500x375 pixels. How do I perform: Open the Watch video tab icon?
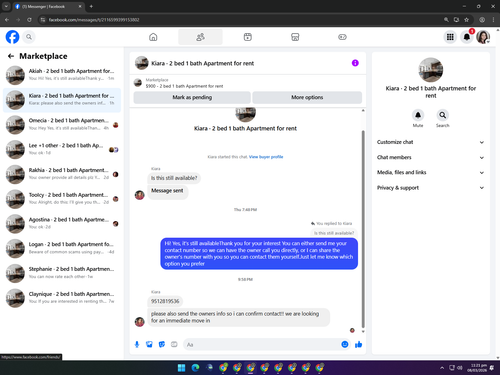pos(248,37)
